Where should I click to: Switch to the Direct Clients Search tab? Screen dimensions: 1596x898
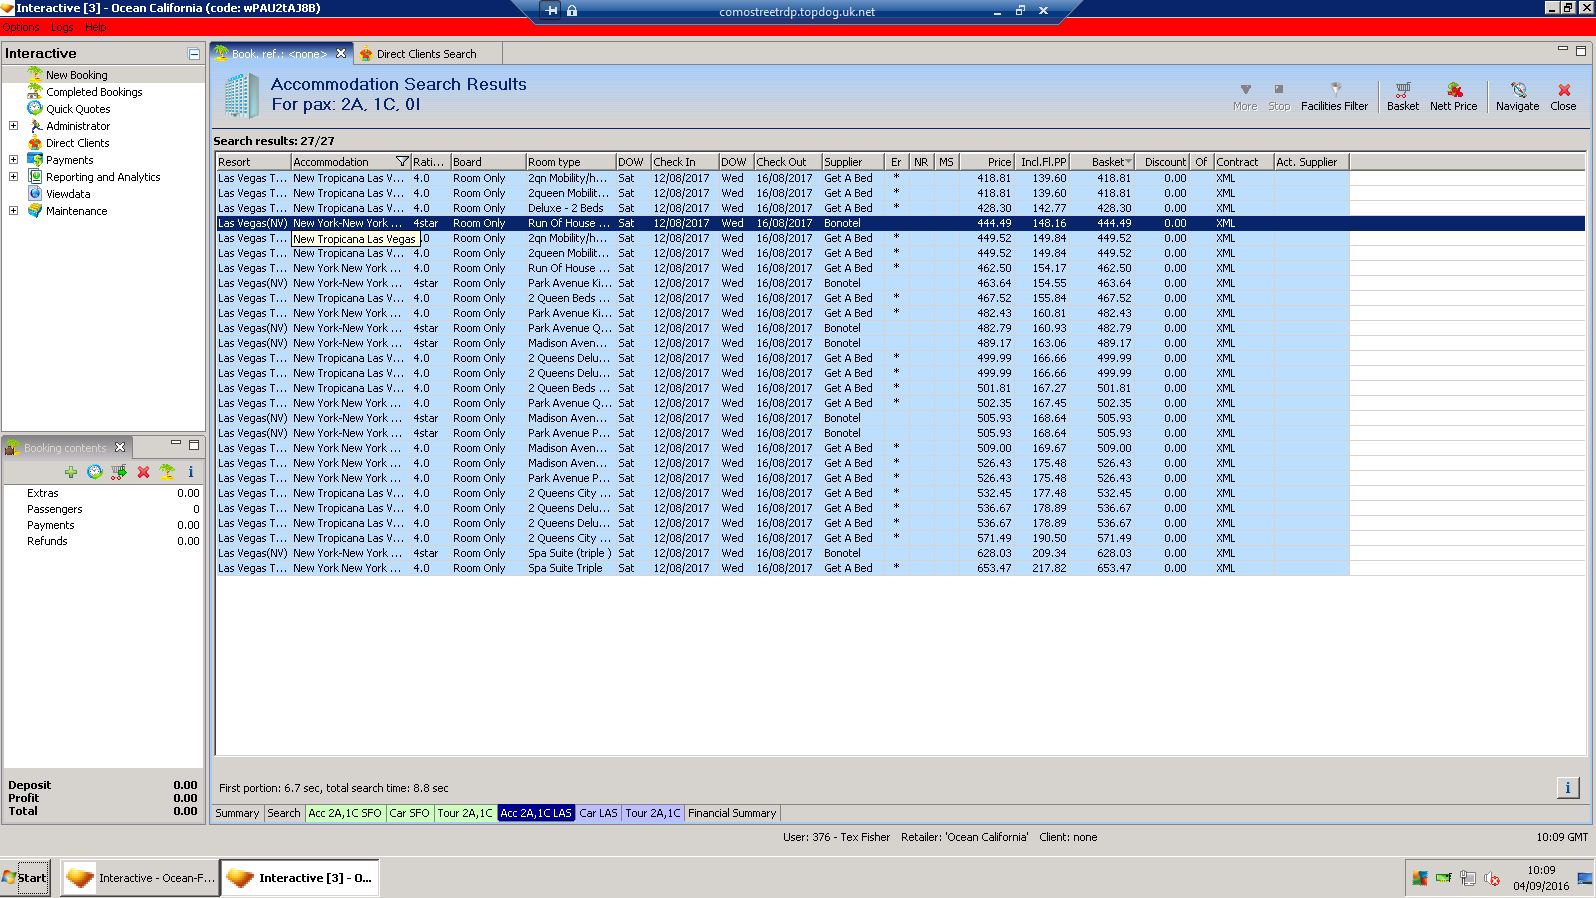point(426,54)
